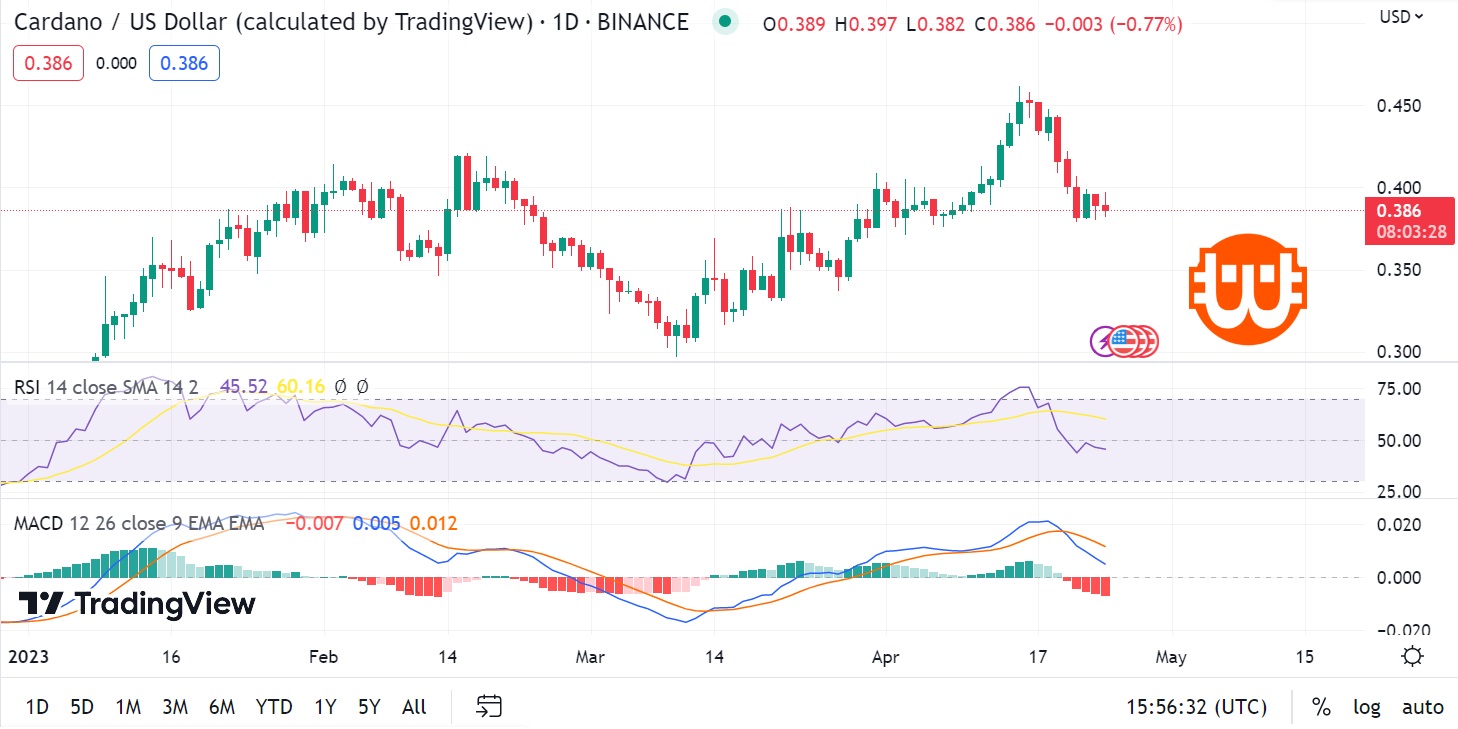Click the May label on the time axis
1458x729 pixels.
[x=1170, y=657]
